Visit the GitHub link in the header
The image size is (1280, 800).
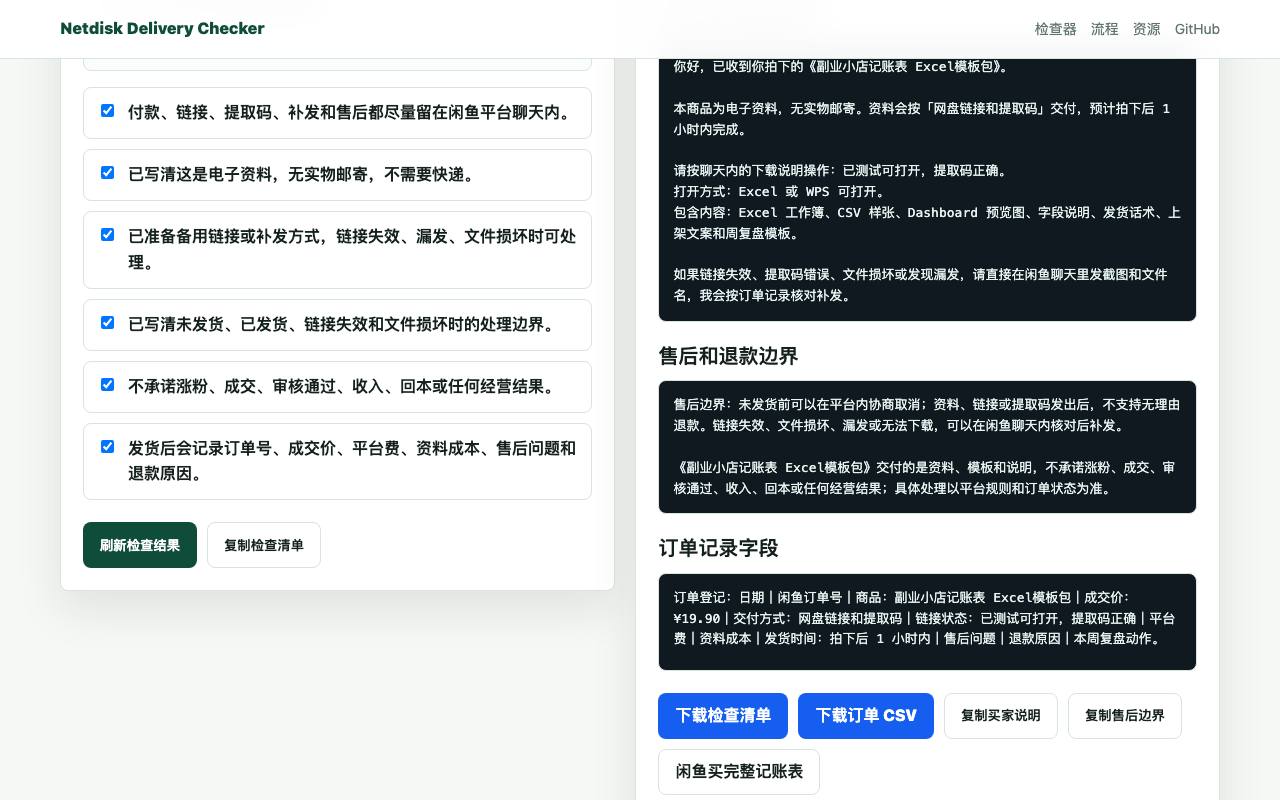coord(1197,29)
